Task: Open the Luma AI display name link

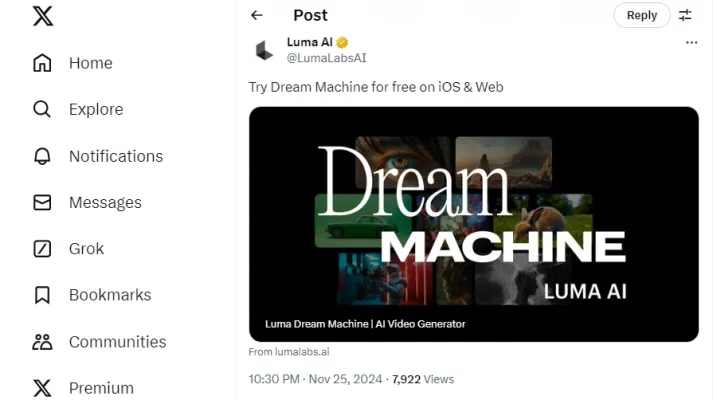Action: (x=310, y=42)
